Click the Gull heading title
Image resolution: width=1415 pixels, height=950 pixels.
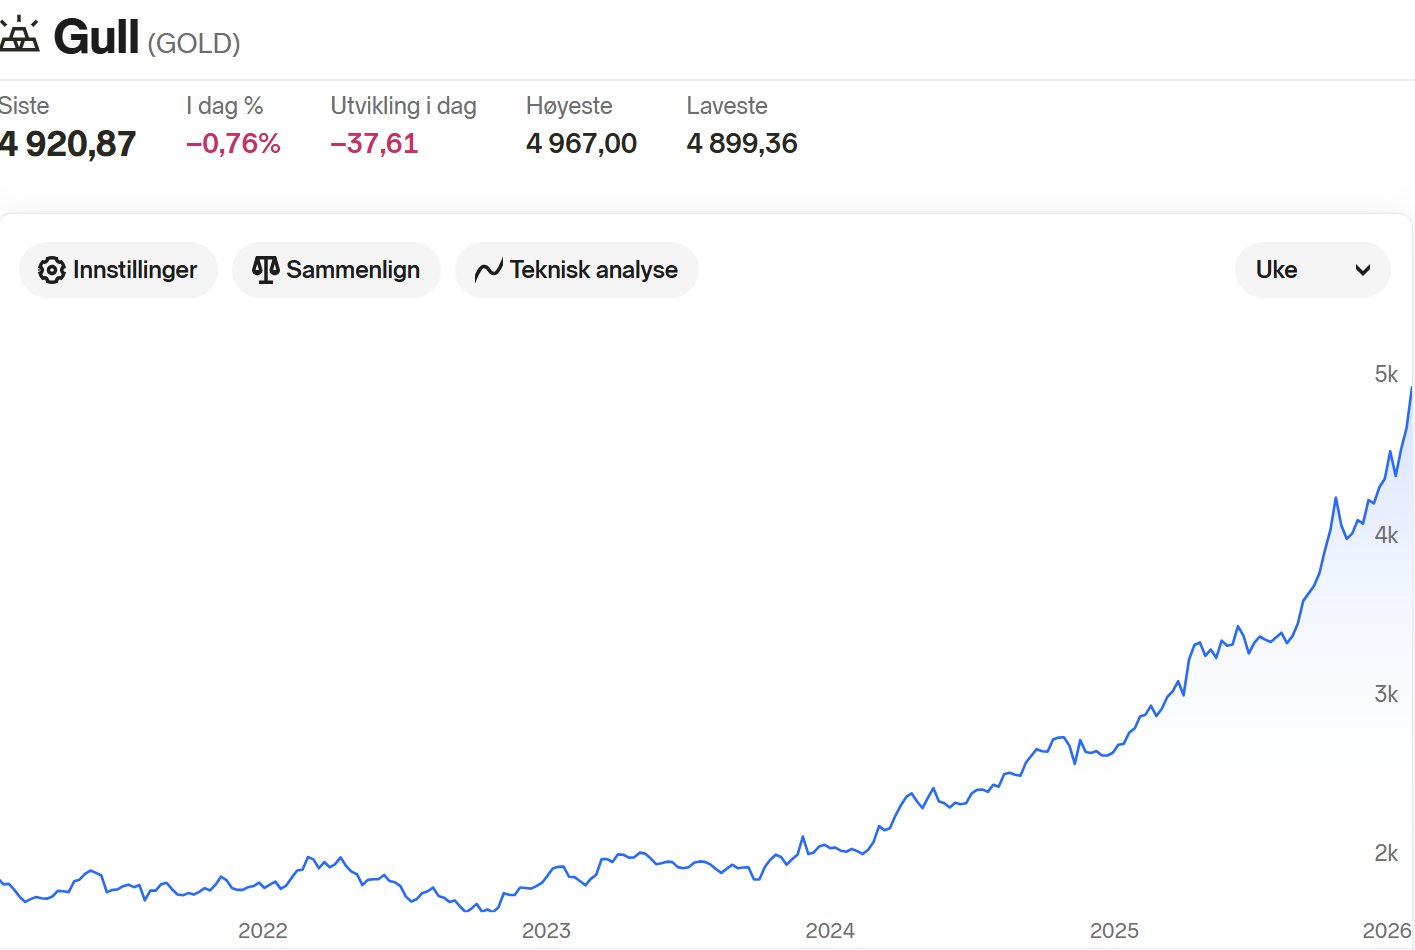(96, 37)
